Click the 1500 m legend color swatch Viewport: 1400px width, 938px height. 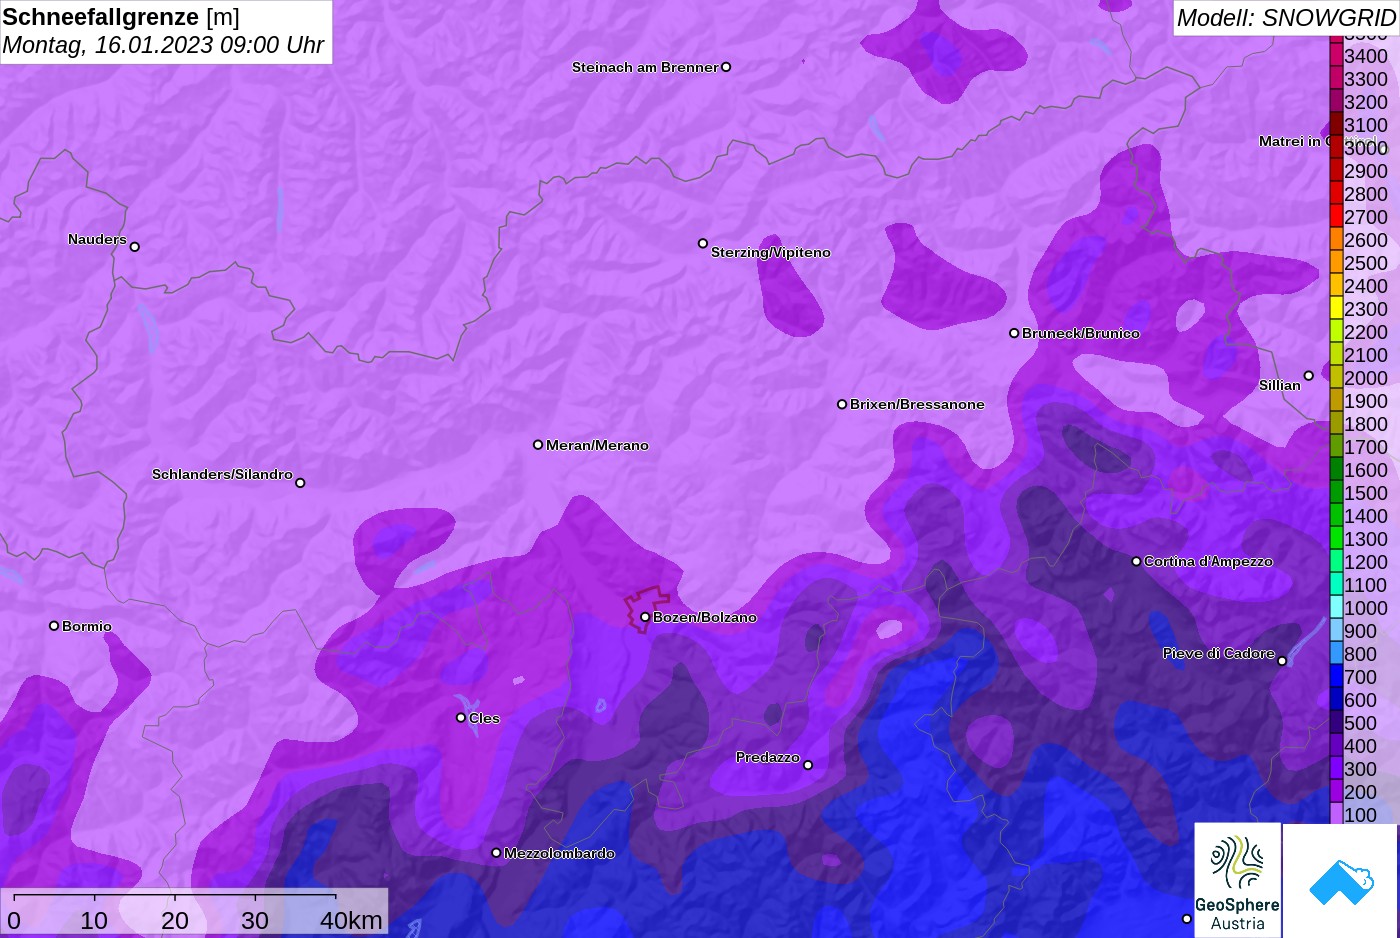1336,493
